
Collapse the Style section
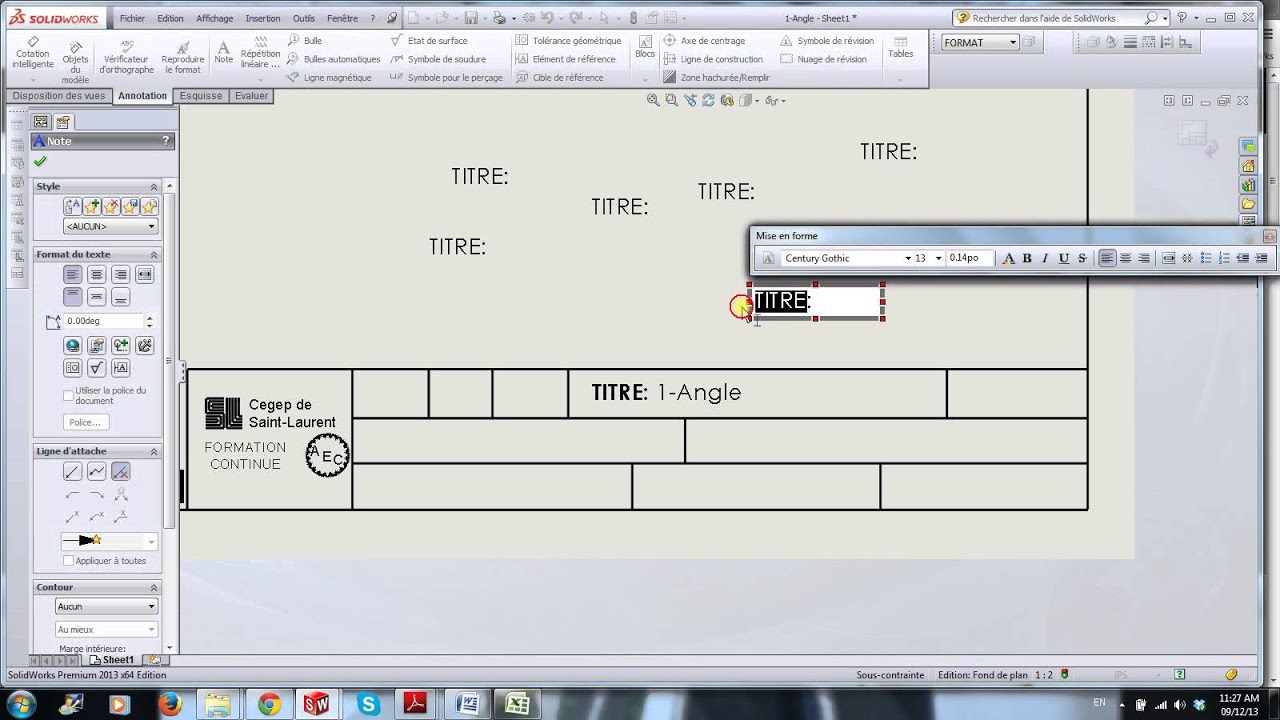pos(154,187)
